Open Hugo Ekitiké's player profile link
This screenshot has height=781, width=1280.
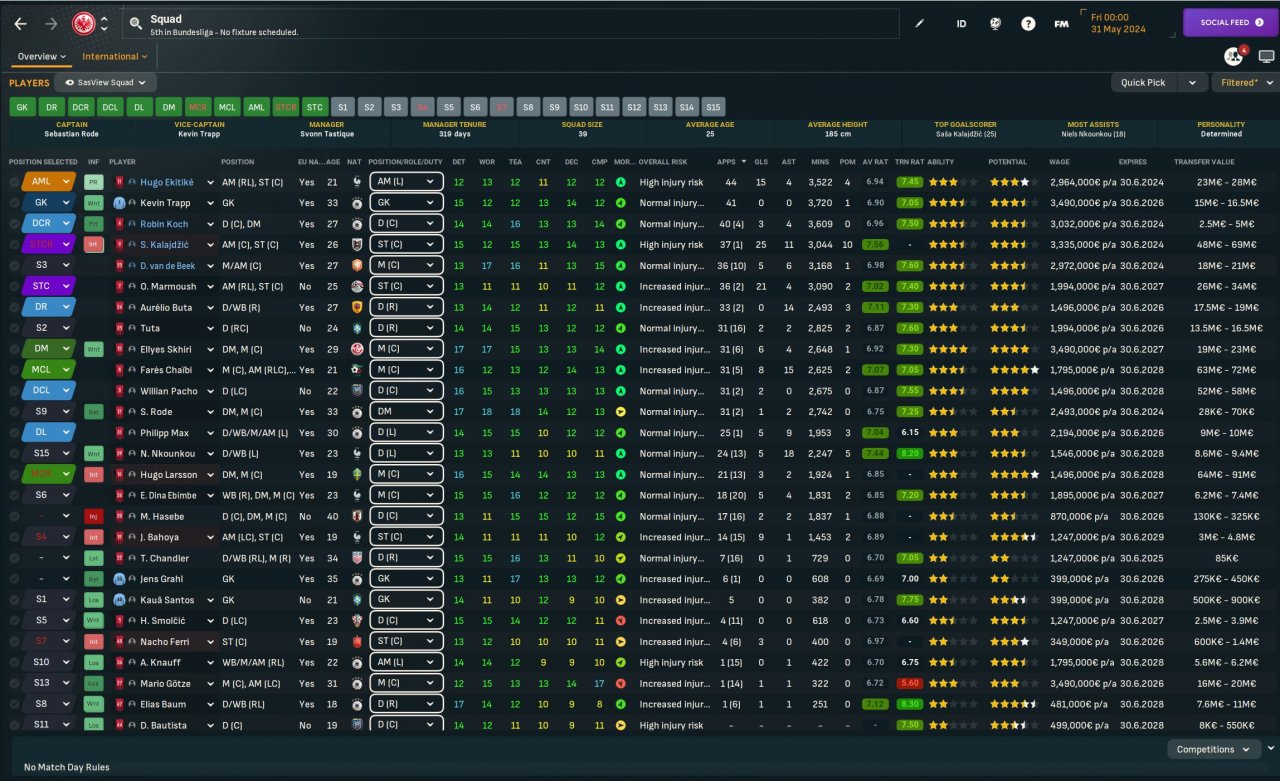click(167, 182)
